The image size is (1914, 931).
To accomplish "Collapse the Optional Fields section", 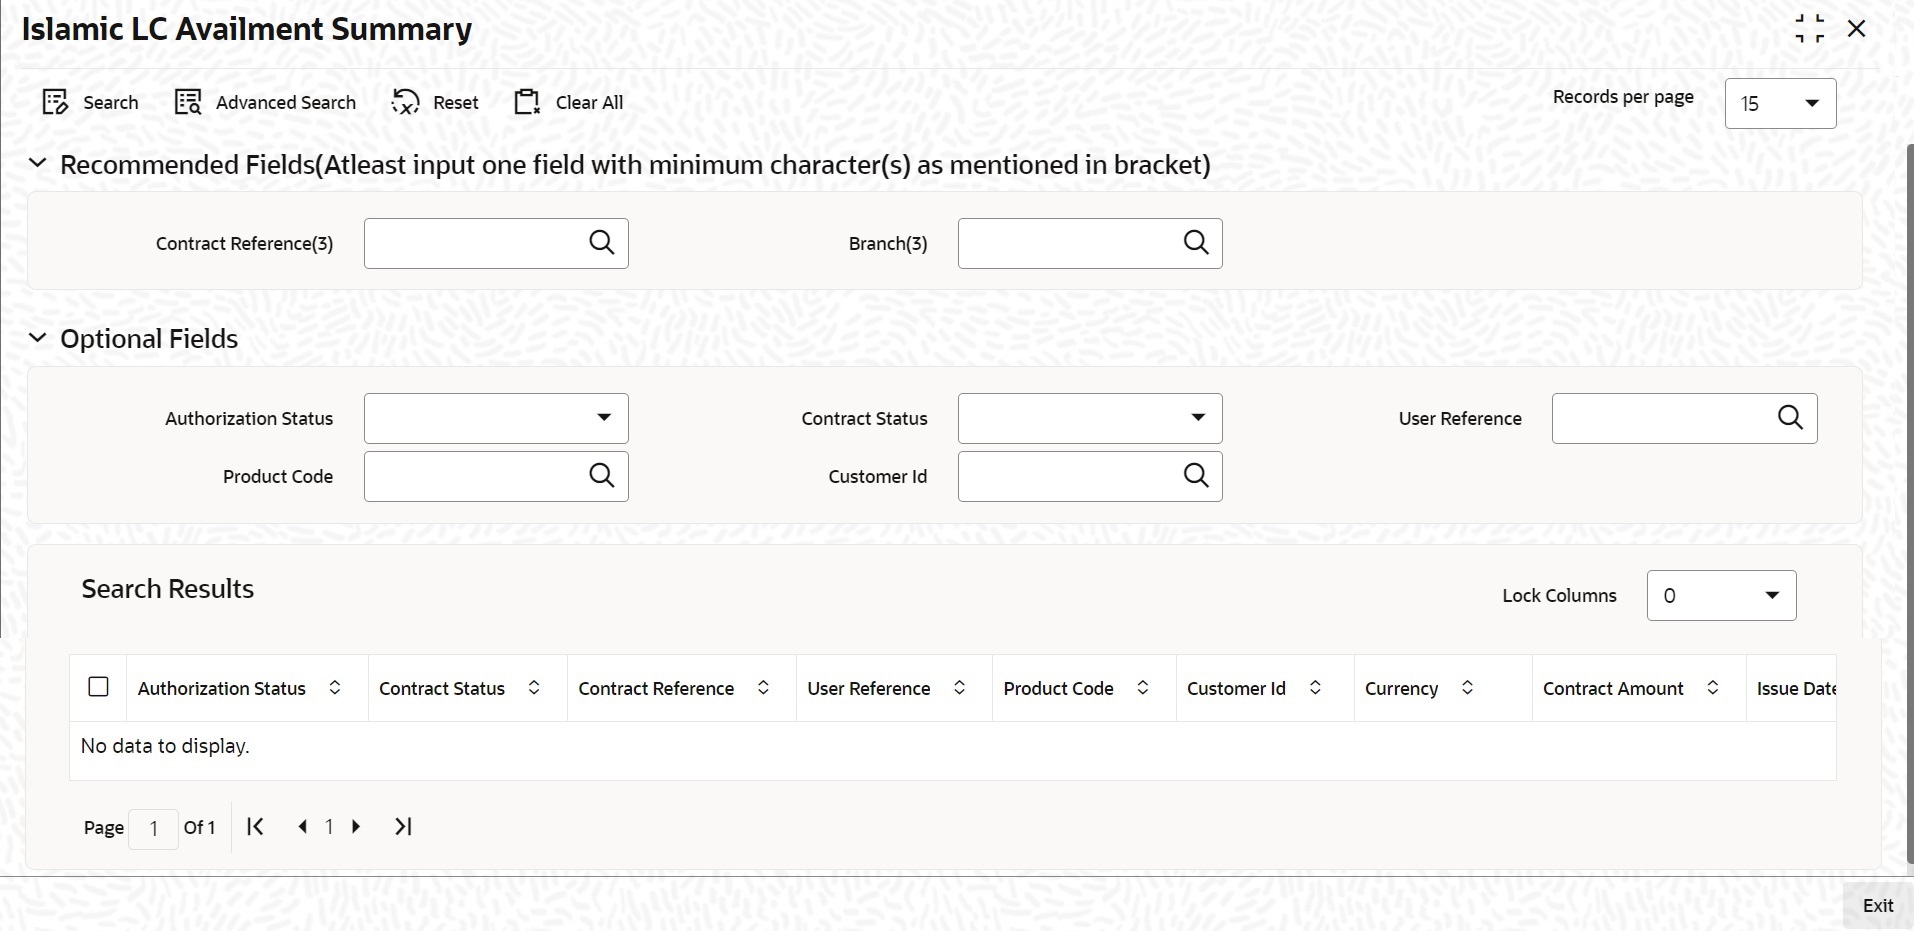I will pos(38,339).
